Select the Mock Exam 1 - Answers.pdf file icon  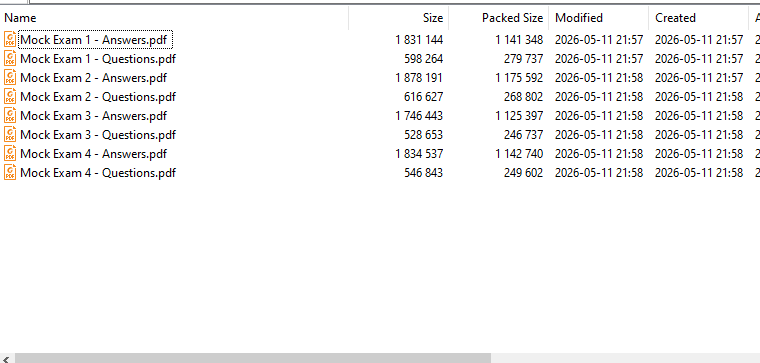(x=10, y=39)
